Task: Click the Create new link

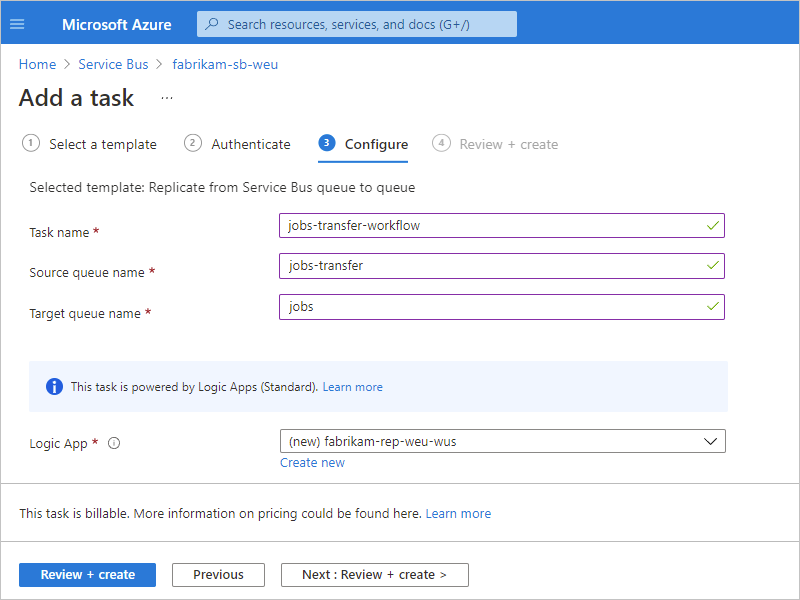Action: (x=312, y=462)
